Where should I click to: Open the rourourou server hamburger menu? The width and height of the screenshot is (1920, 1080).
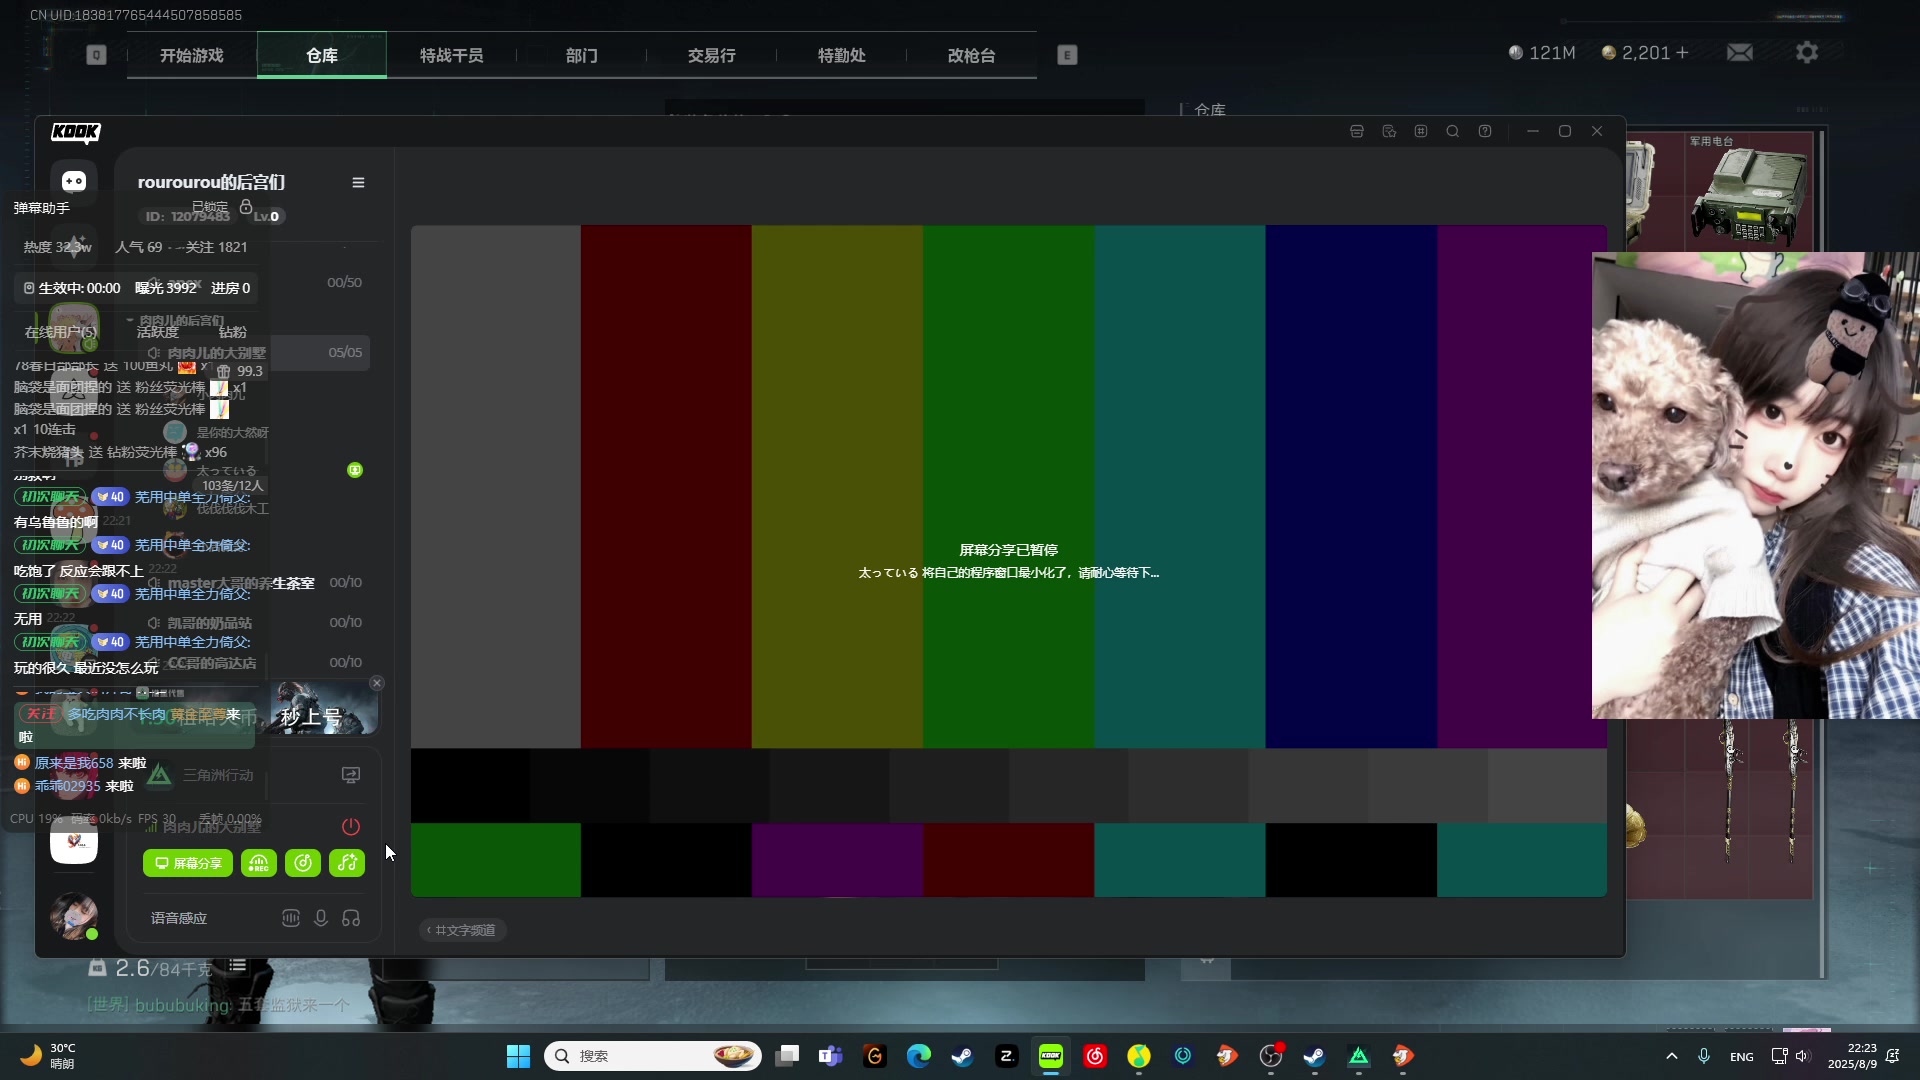click(x=358, y=183)
